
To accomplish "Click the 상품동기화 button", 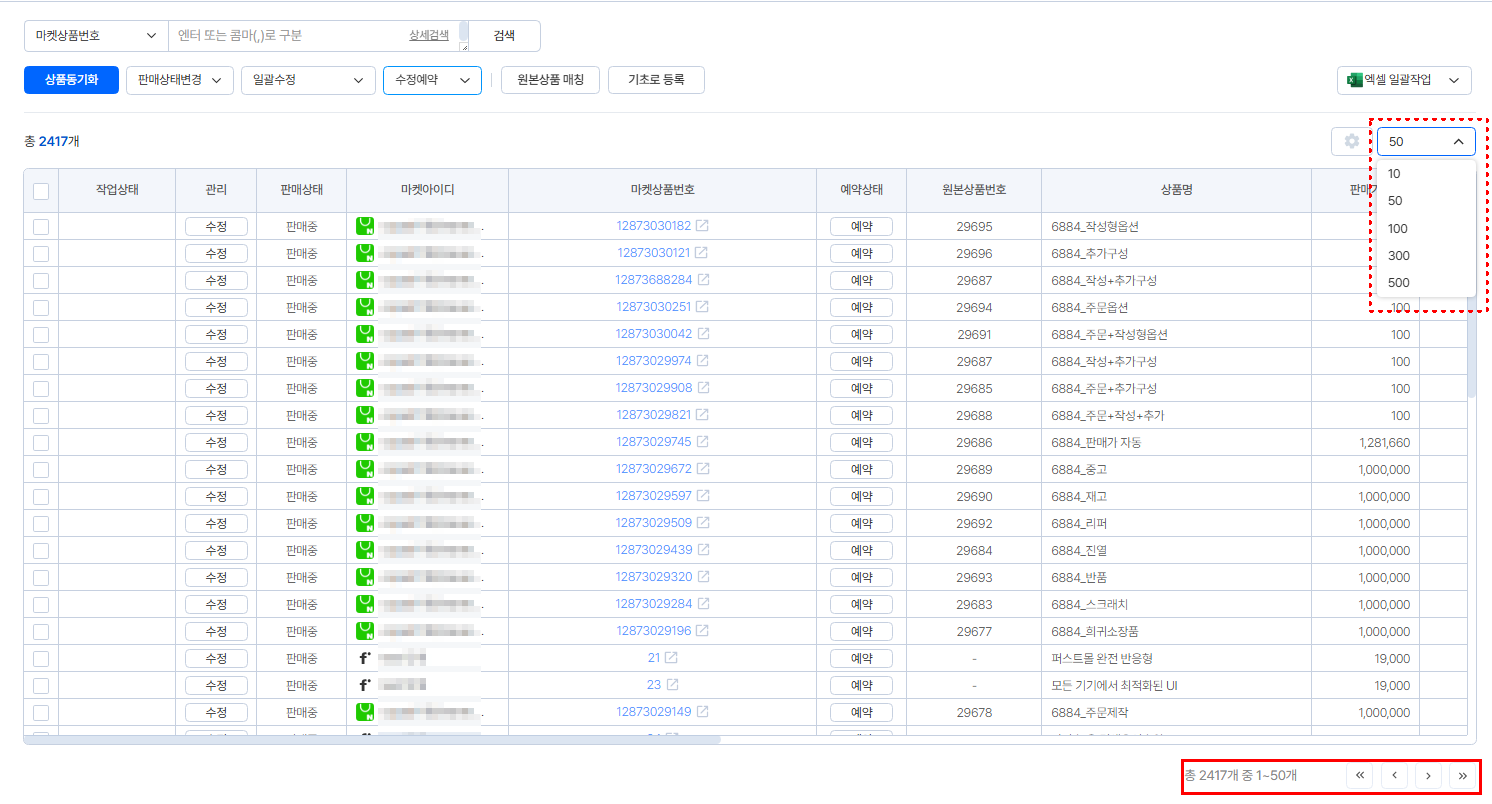I will tap(71, 80).
